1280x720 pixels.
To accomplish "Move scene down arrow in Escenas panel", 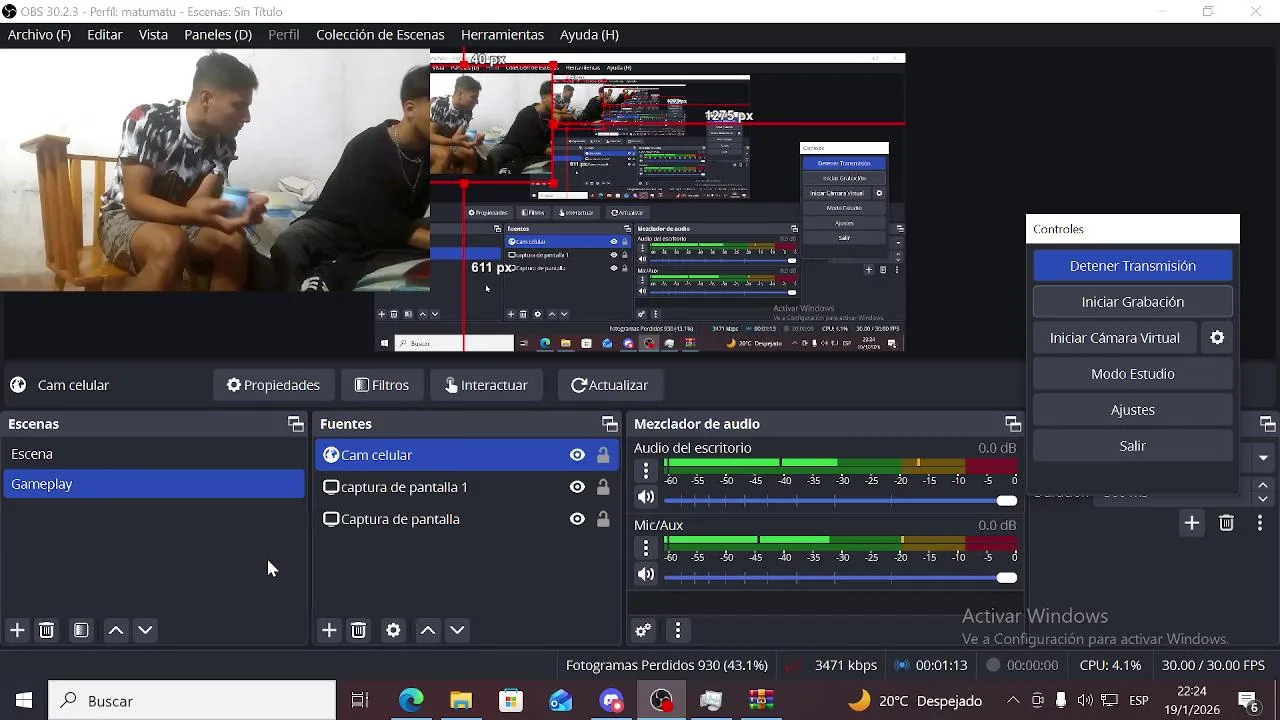I will (145, 630).
